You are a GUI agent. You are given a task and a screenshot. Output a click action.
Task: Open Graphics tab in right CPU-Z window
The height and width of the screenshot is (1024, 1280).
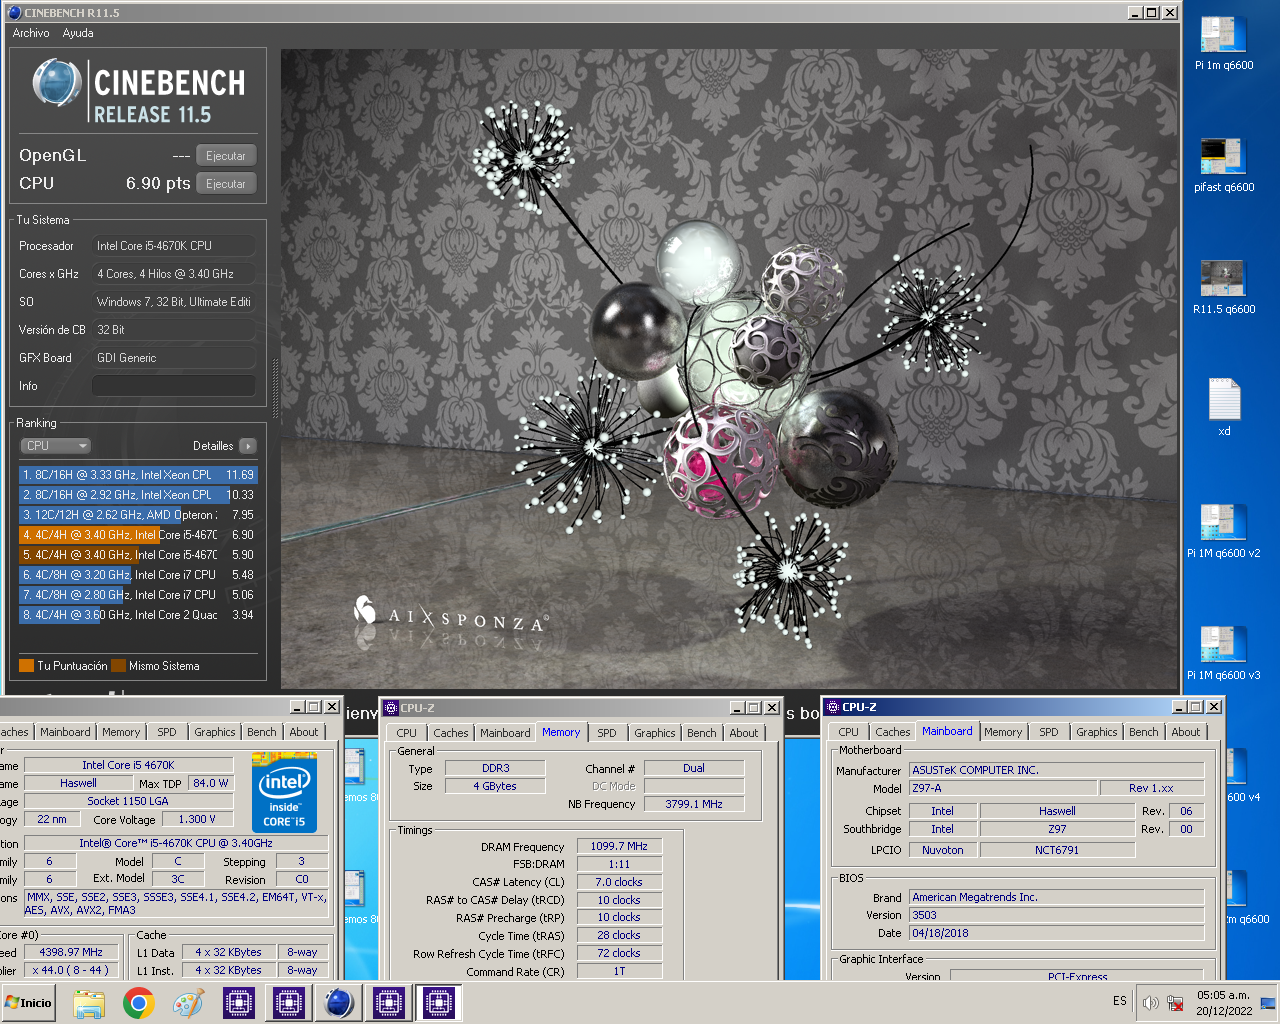[1097, 732]
